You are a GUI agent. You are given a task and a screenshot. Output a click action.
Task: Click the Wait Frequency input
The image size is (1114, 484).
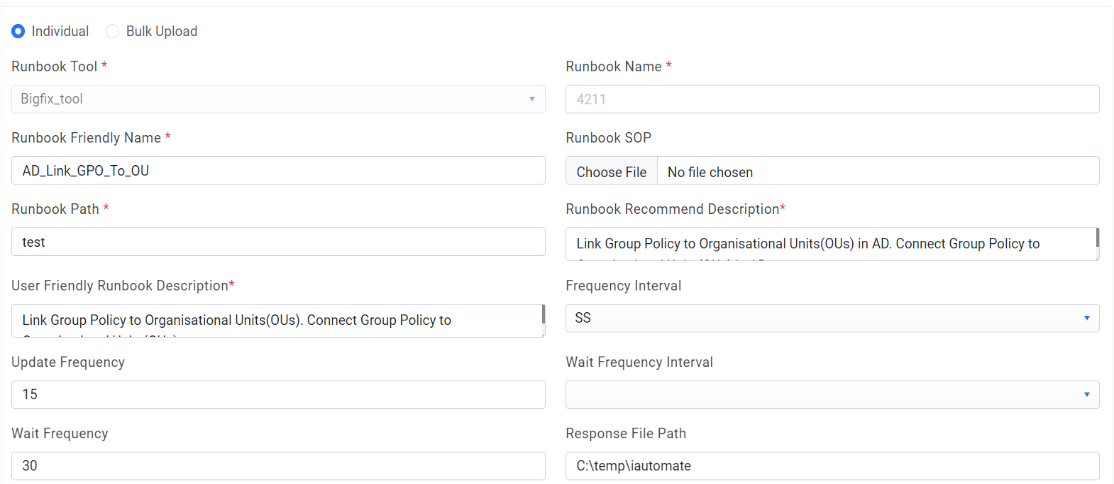pos(277,465)
